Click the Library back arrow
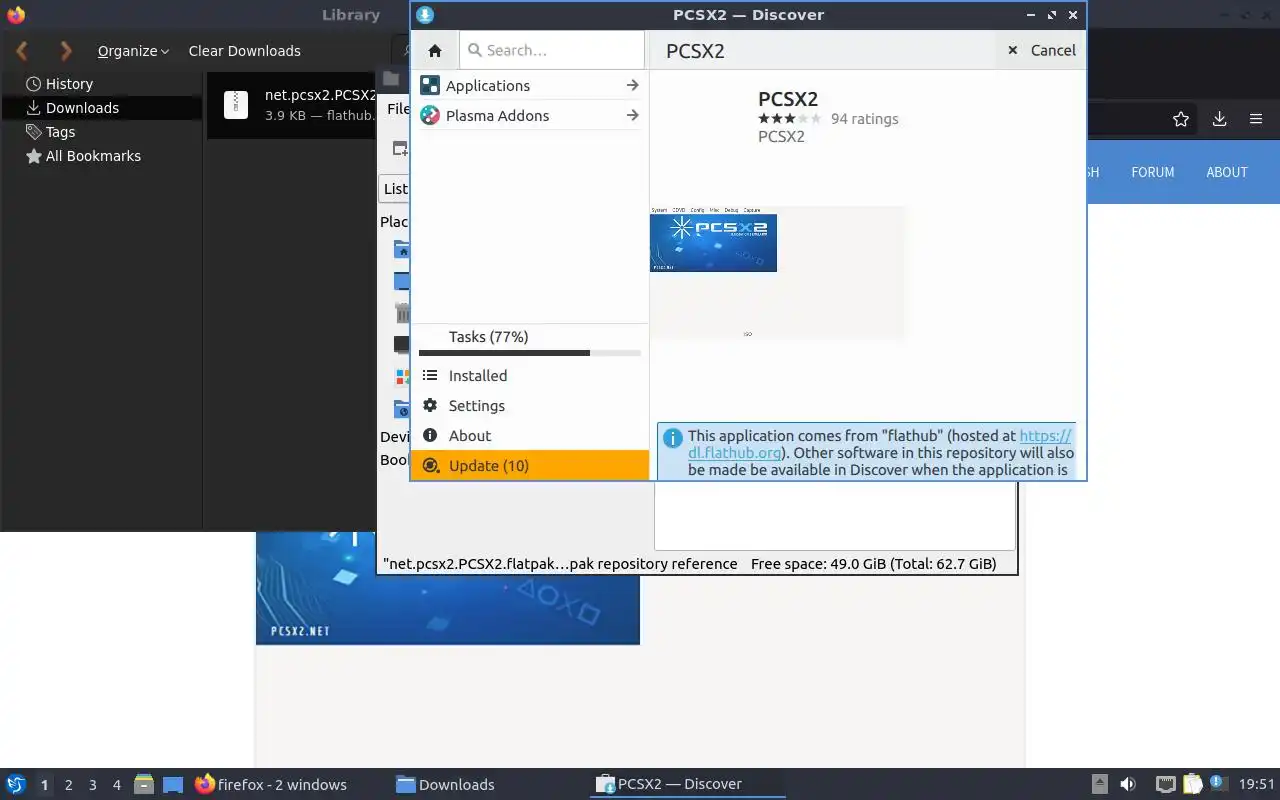1280x800 pixels. tap(22, 50)
